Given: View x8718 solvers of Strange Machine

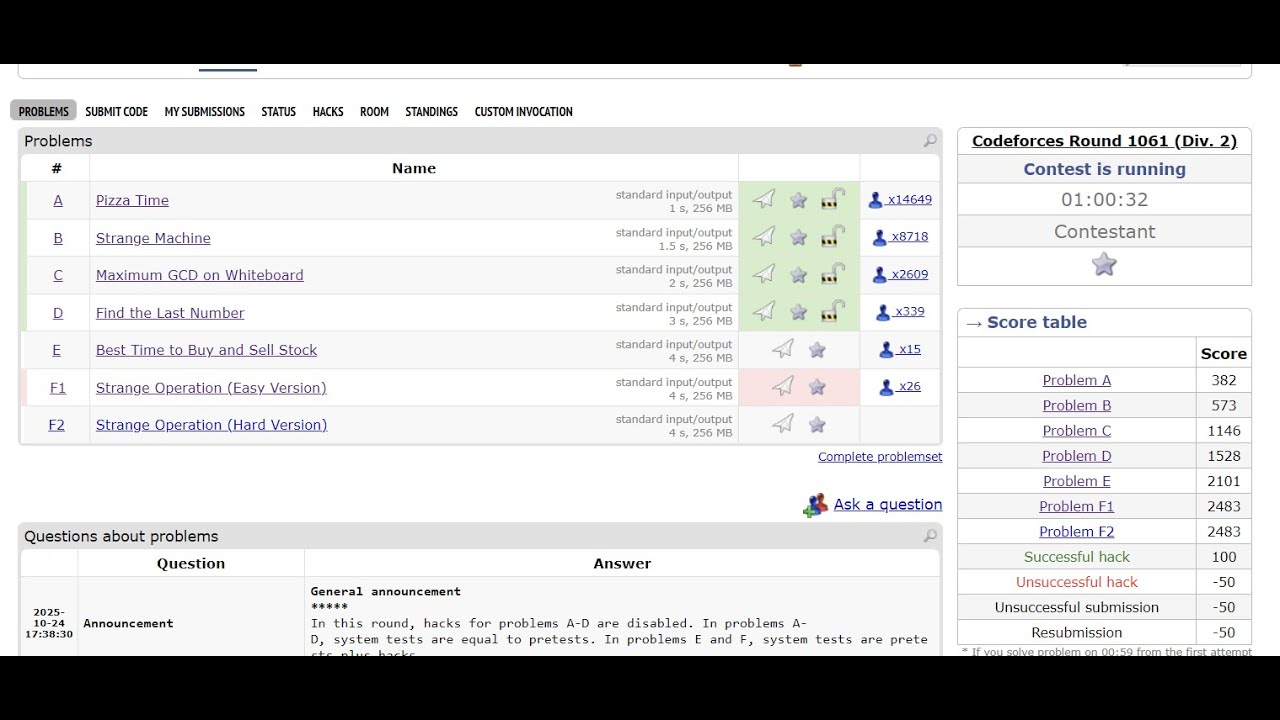Looking at the screenshot, I should click(x=909, y=237).
